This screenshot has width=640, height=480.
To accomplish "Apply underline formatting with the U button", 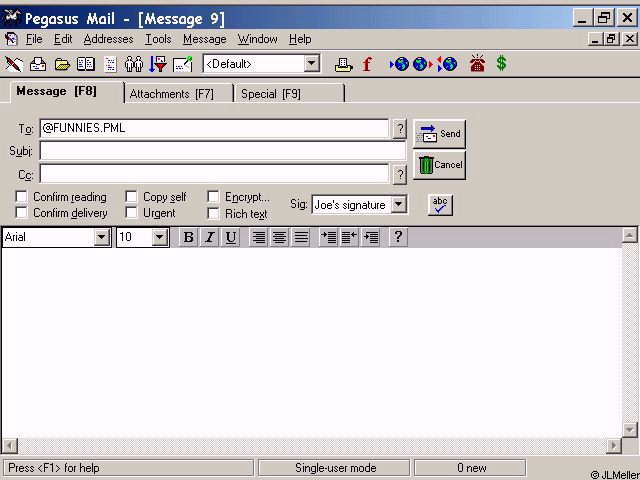I will pyautogui.click(x=231, y=237).
